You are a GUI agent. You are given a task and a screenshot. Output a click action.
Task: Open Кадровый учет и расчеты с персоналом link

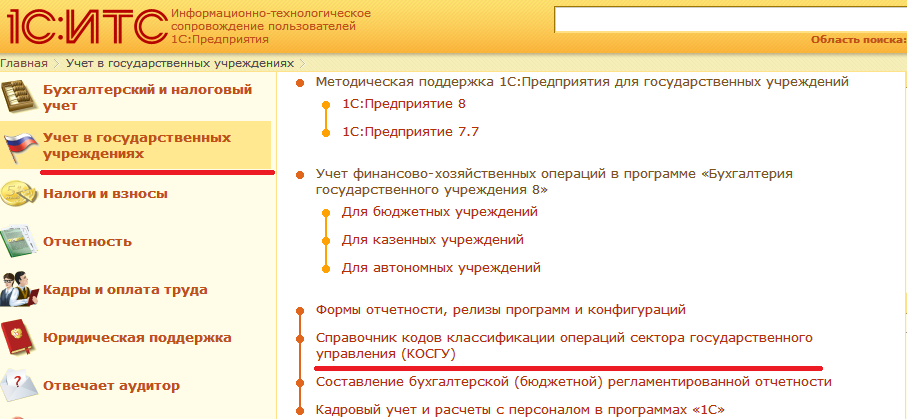(x=520, y=410)
